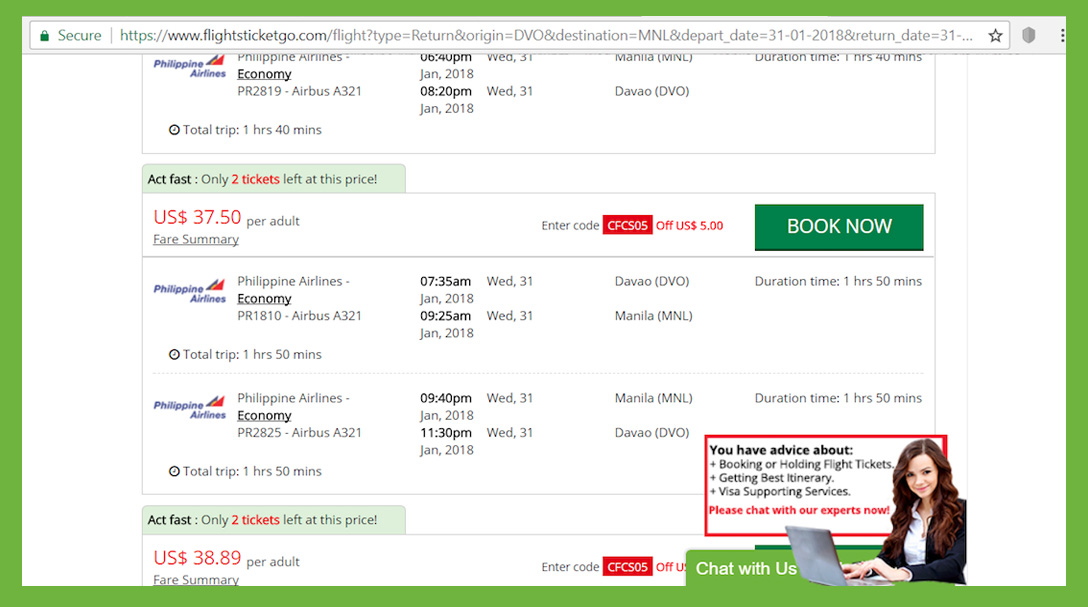This screenshot has height=607, width=1088.
Task: Open the Chat with Us widget
Action: click(x=746, y=569)
